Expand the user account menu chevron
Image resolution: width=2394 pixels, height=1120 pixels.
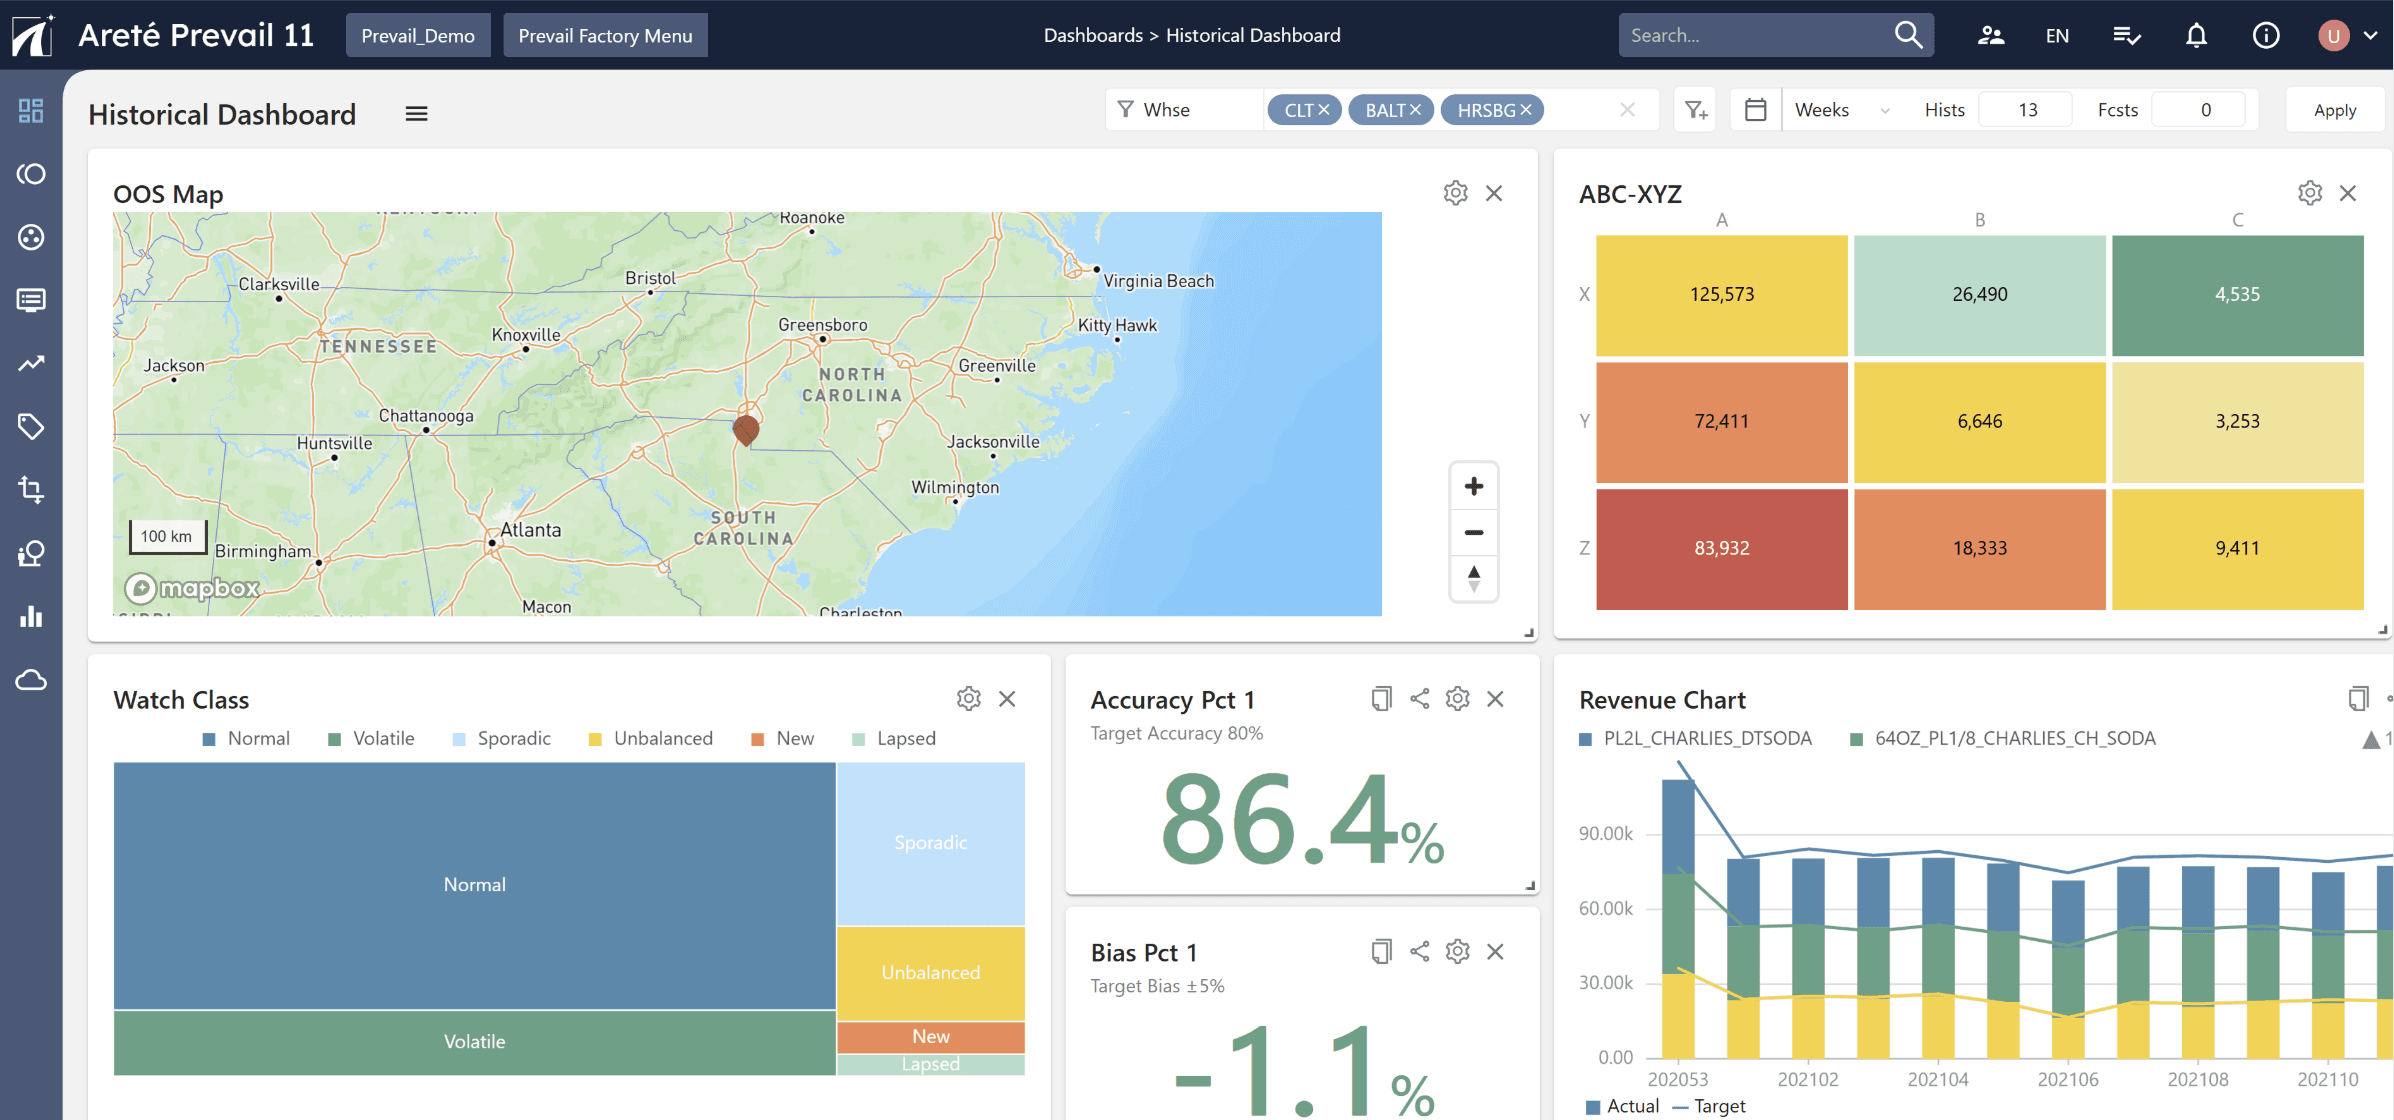tap(2372, 34)
